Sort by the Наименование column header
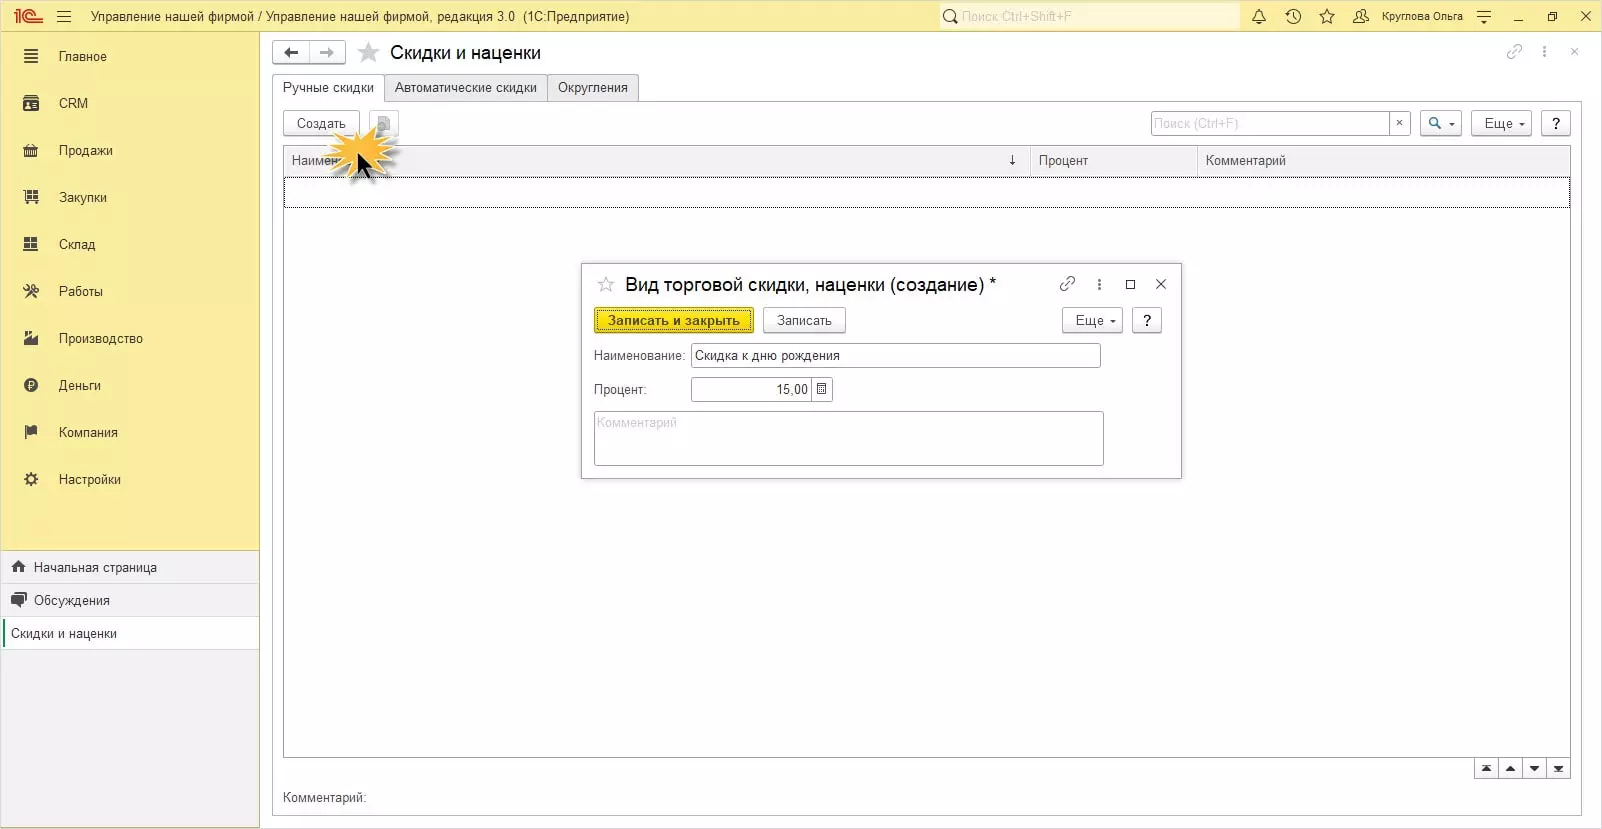 pos(656,160)
